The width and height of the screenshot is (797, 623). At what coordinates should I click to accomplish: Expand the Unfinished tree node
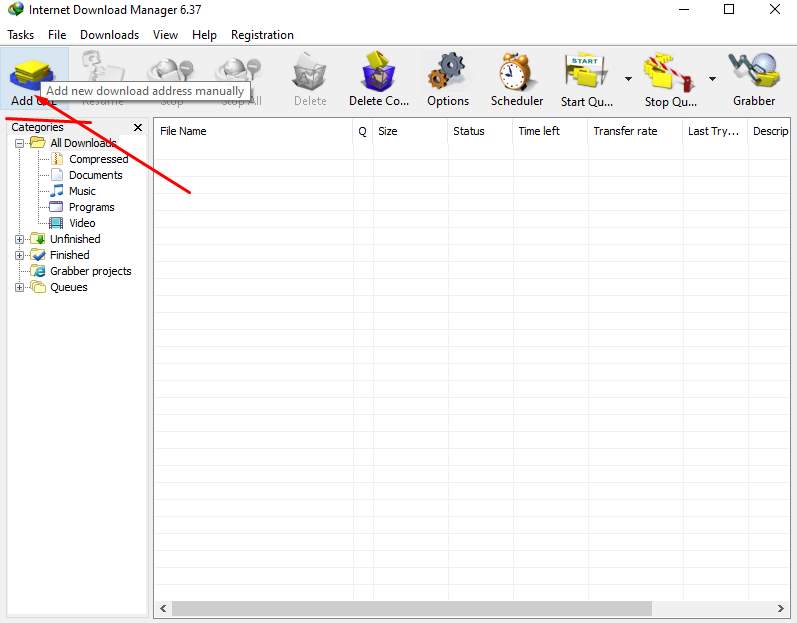coord(19,239)
